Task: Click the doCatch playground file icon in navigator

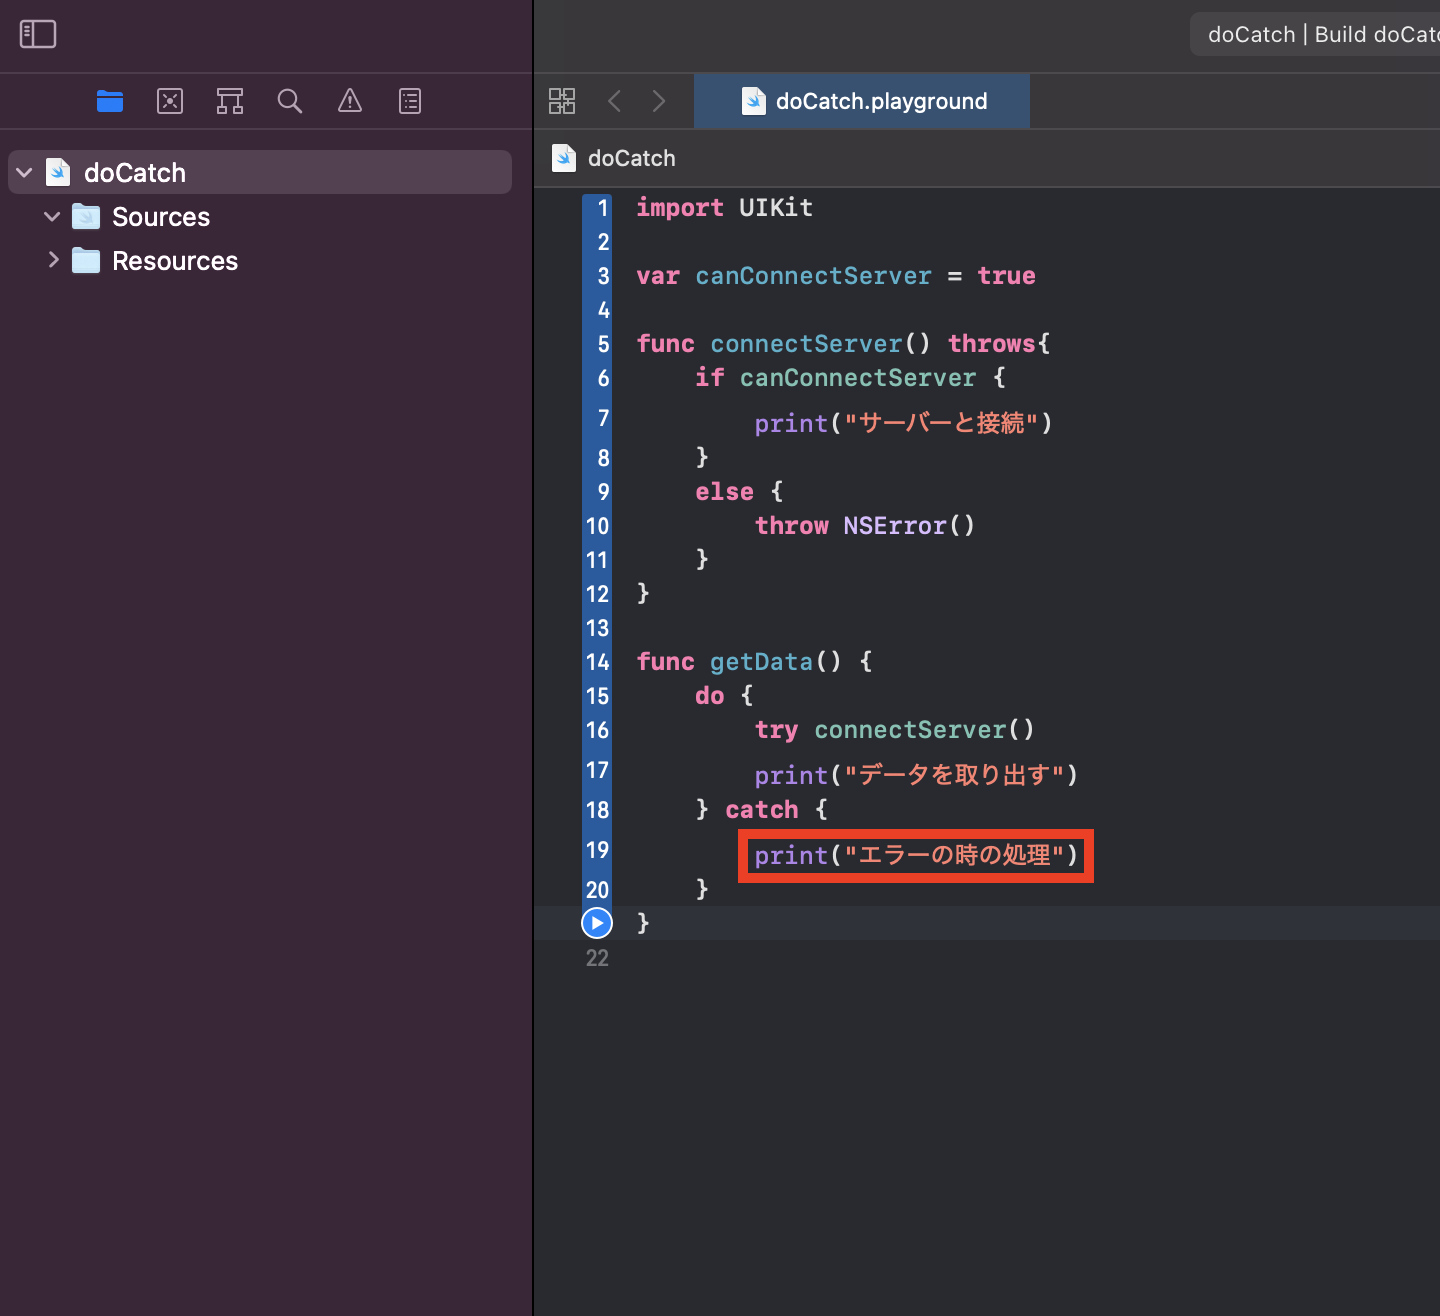Action: click(59, 172)
